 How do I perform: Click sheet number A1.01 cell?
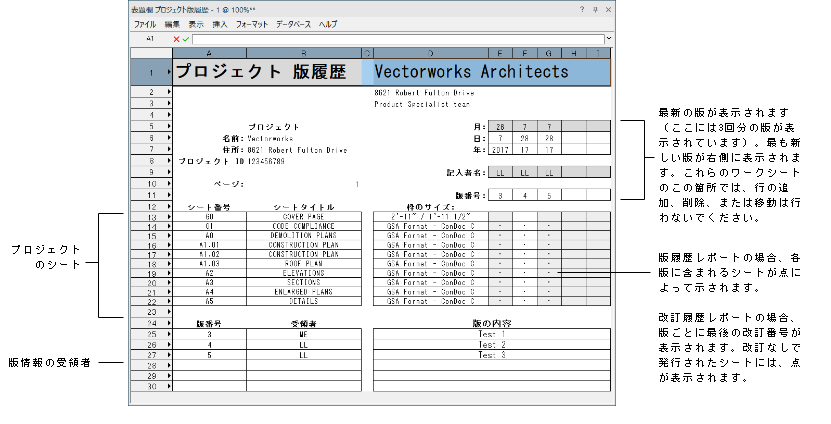click(x=209, y=245)
